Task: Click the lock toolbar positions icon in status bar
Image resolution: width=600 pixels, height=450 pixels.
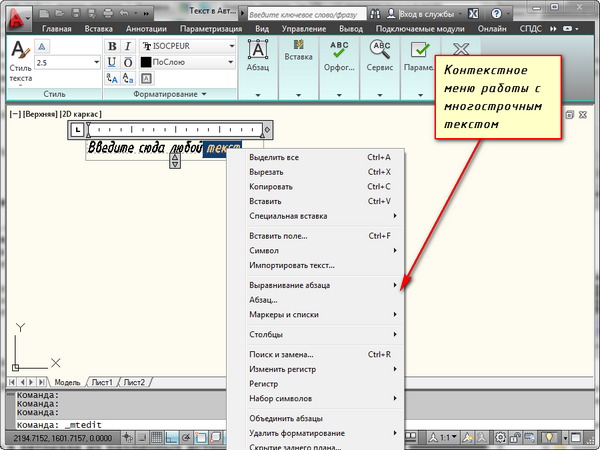Action: (515, 437)
